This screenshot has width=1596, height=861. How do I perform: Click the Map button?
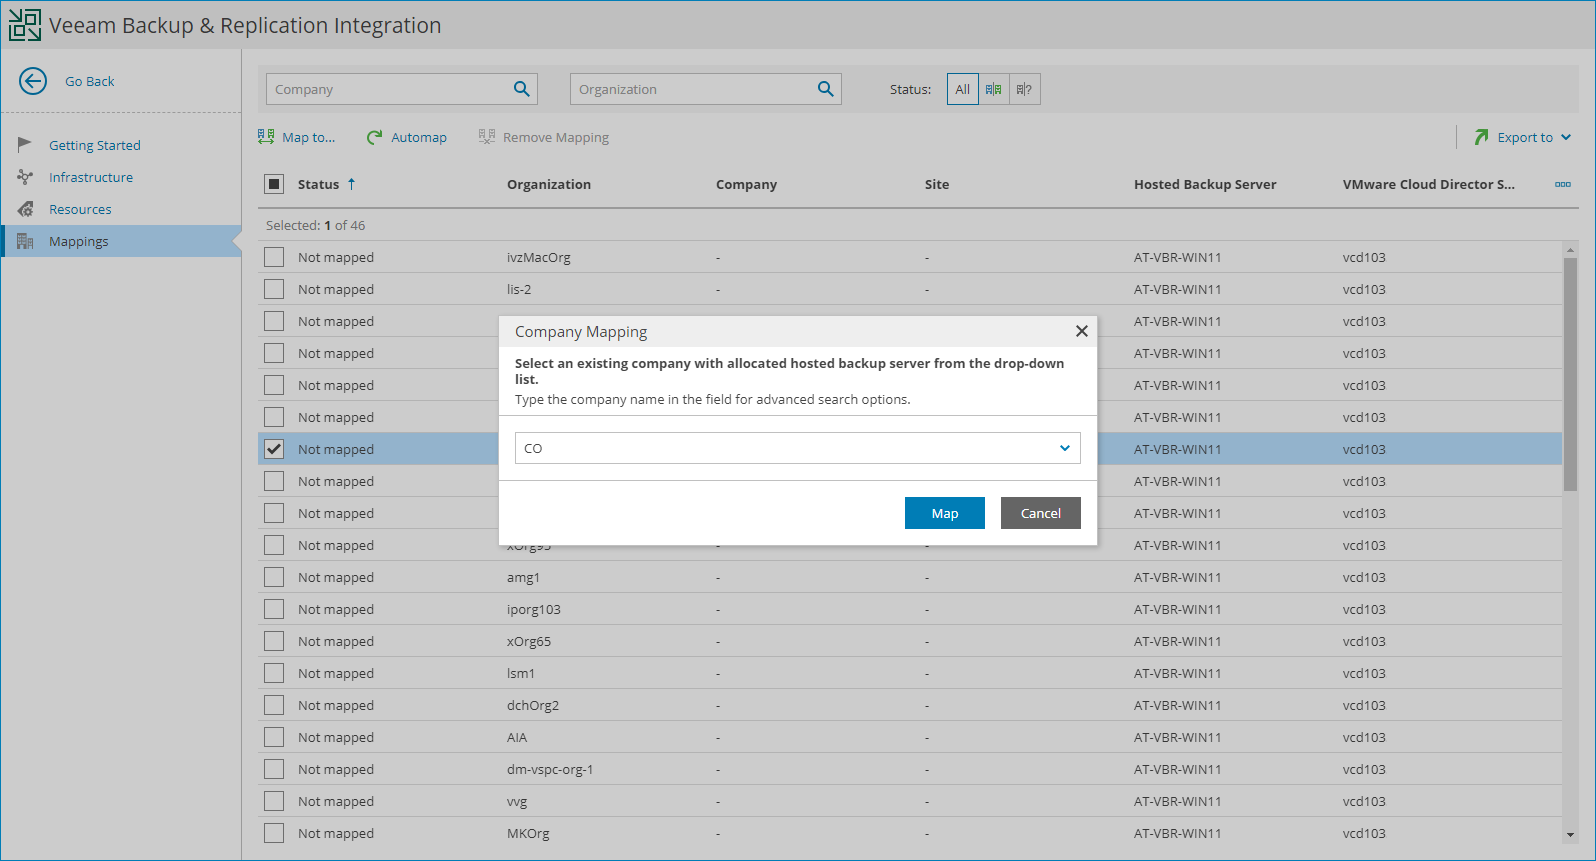click(x=945, y=513)
